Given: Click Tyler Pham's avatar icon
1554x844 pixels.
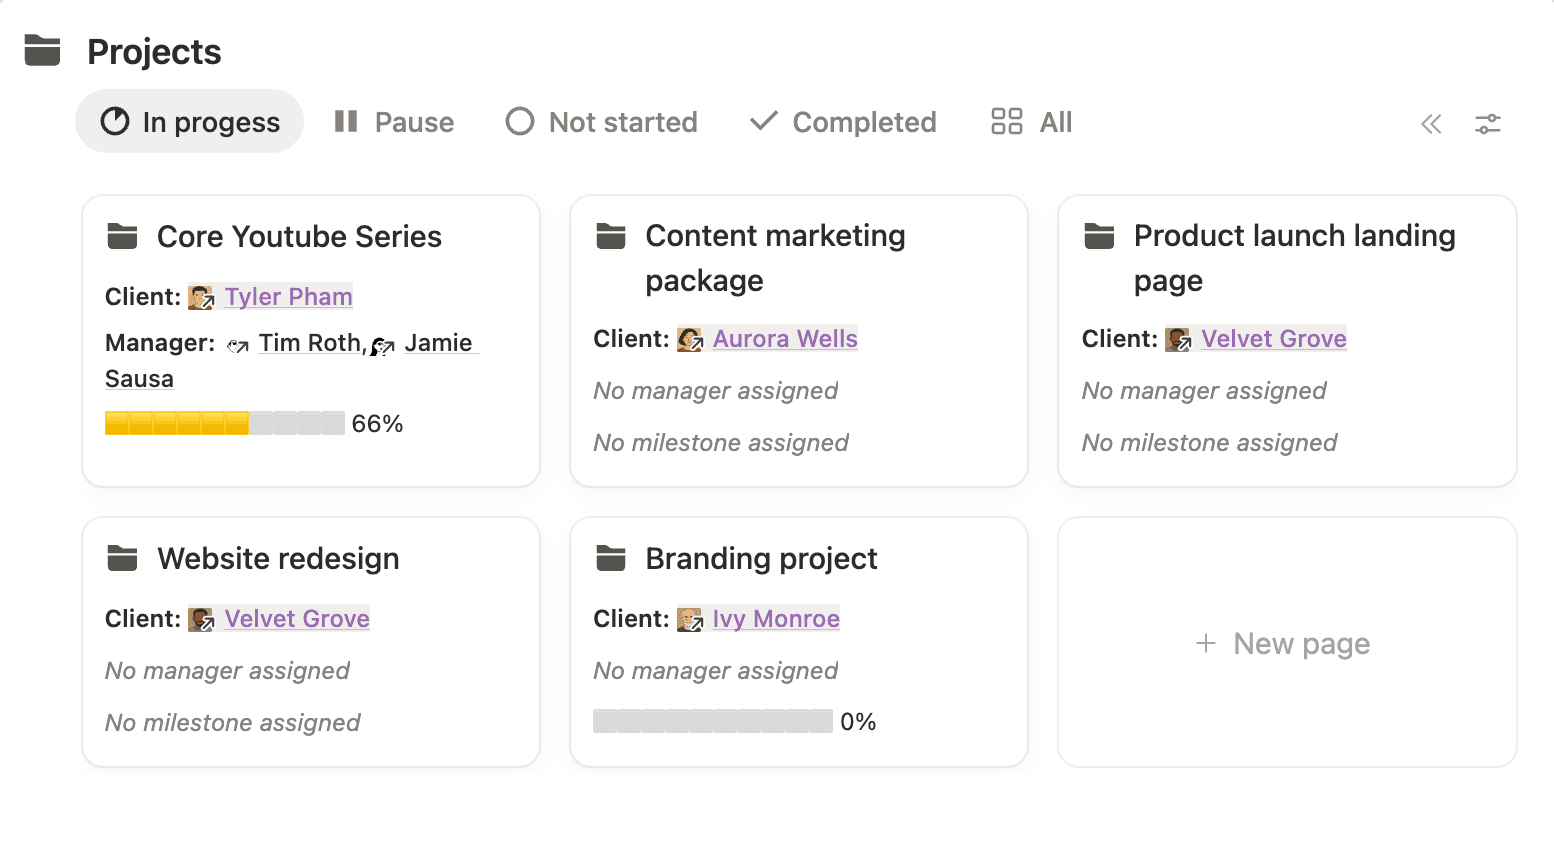Looking at the screenshot, I should [x=201, y=297].
